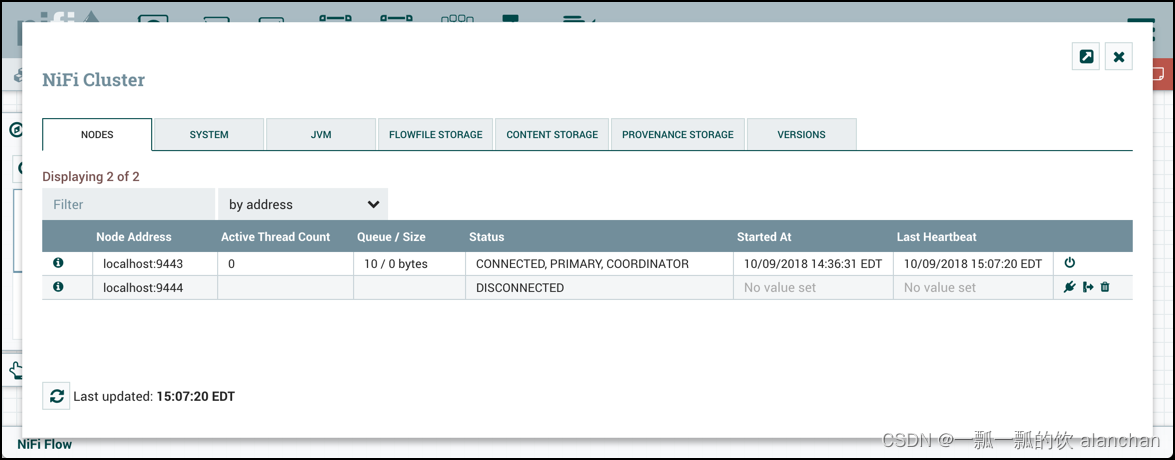Open the Content Storage tab

[x=552, y=135]
